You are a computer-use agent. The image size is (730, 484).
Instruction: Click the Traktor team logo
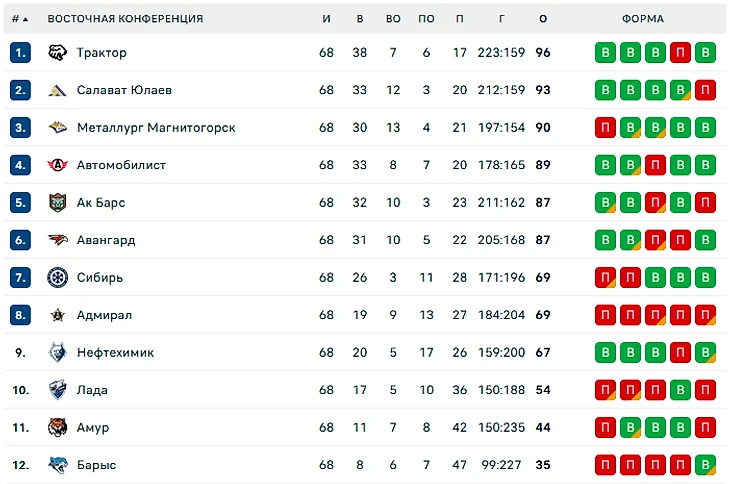(x=57, y=53)
